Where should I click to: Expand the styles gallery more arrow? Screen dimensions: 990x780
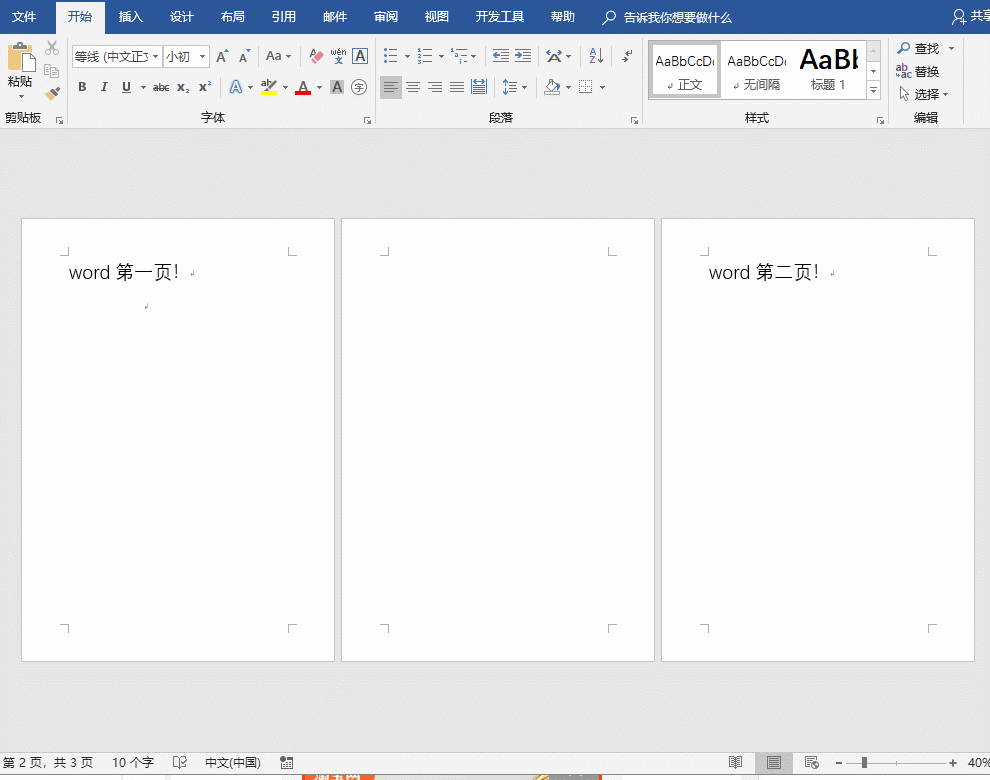coord(873,91)
